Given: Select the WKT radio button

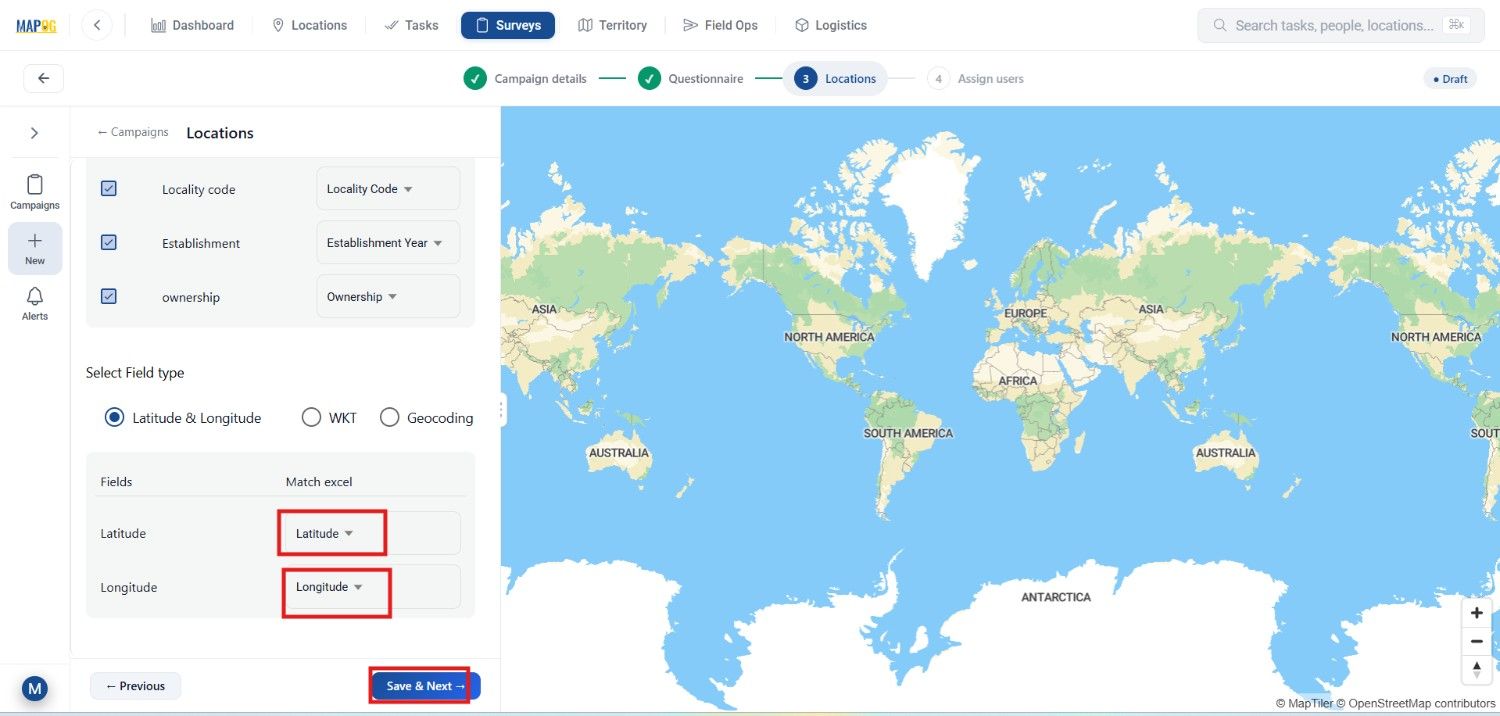Looking at the screenshot, I should coord(311,417).
